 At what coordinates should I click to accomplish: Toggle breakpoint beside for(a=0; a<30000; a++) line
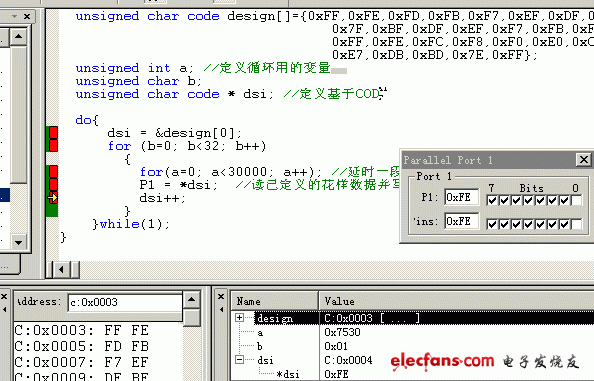click(53, 172)
